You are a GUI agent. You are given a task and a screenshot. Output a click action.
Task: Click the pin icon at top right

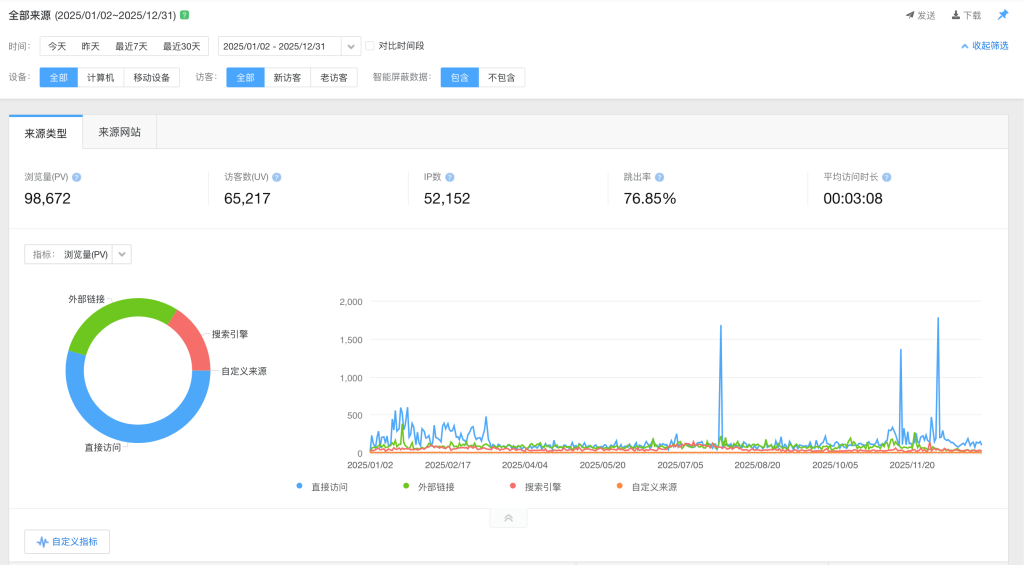(1003, 15)
